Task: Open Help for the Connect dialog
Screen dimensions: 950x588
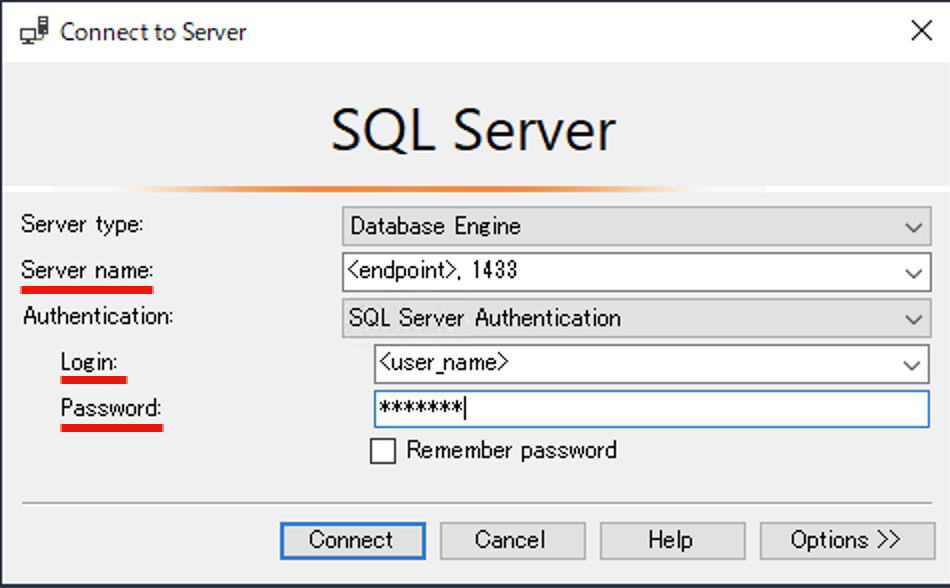Action: (x=672, y=540)
